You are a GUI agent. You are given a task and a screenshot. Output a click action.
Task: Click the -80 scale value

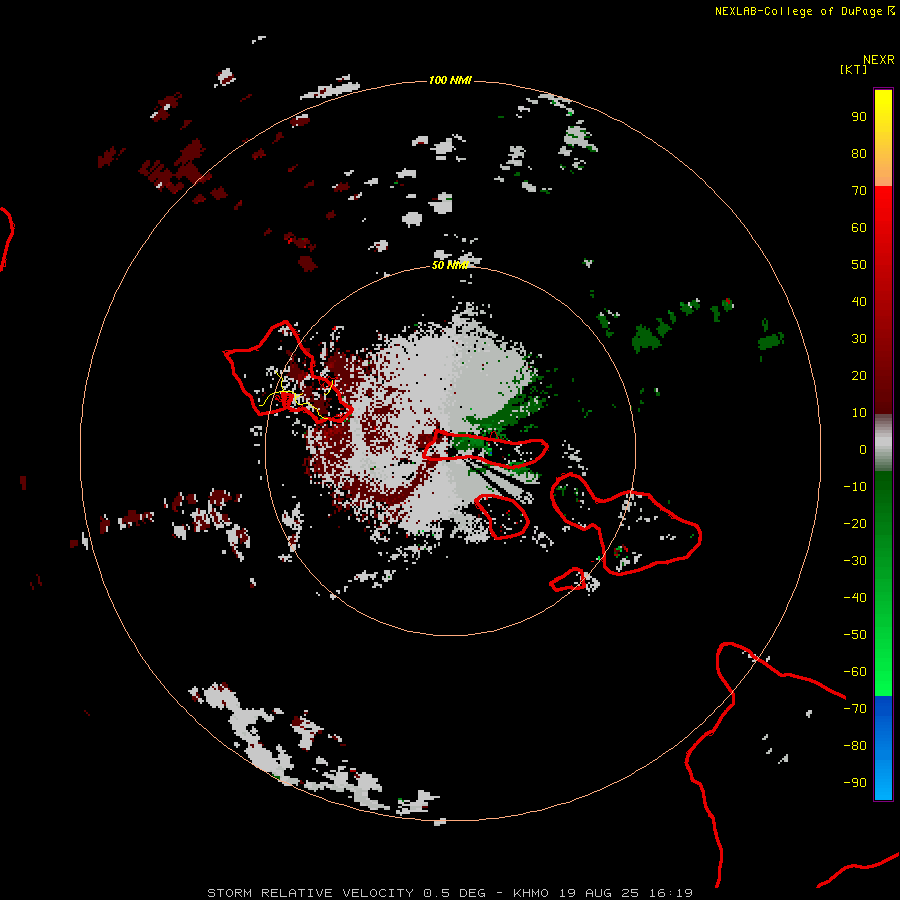click(x=855, y=746)
